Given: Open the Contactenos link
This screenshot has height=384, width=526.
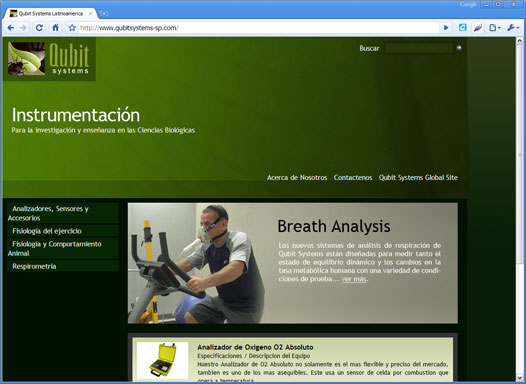Looking at the screenshot, I should click(x=353, y=177).
